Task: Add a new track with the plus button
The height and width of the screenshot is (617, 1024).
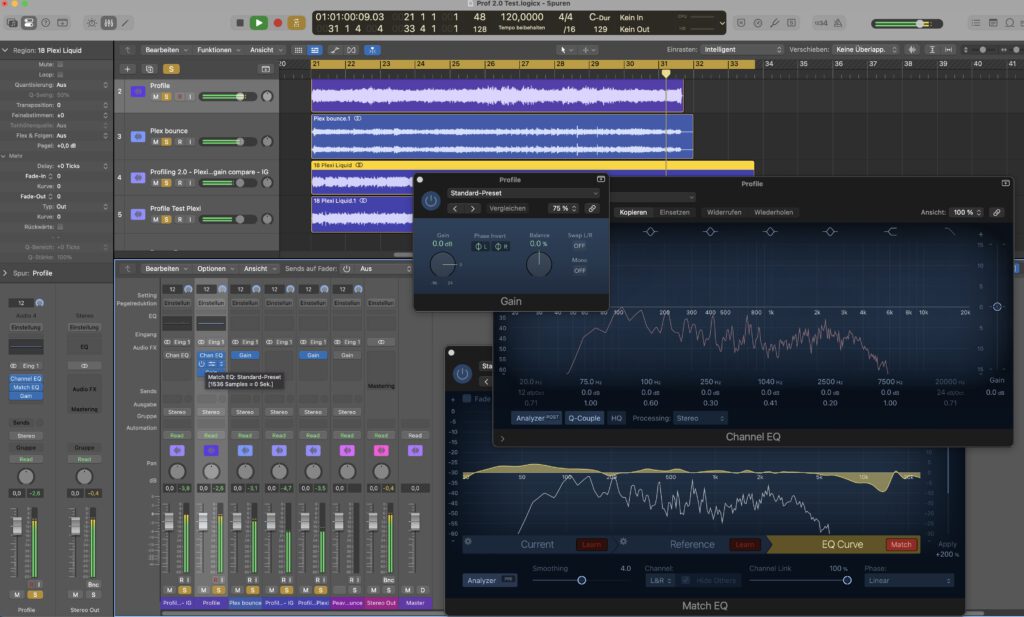Action: (x=127, y=69)
